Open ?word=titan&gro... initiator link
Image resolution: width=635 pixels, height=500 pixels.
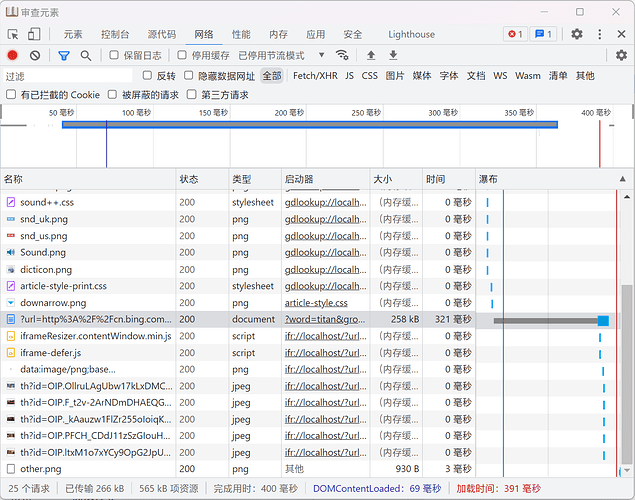325,319
